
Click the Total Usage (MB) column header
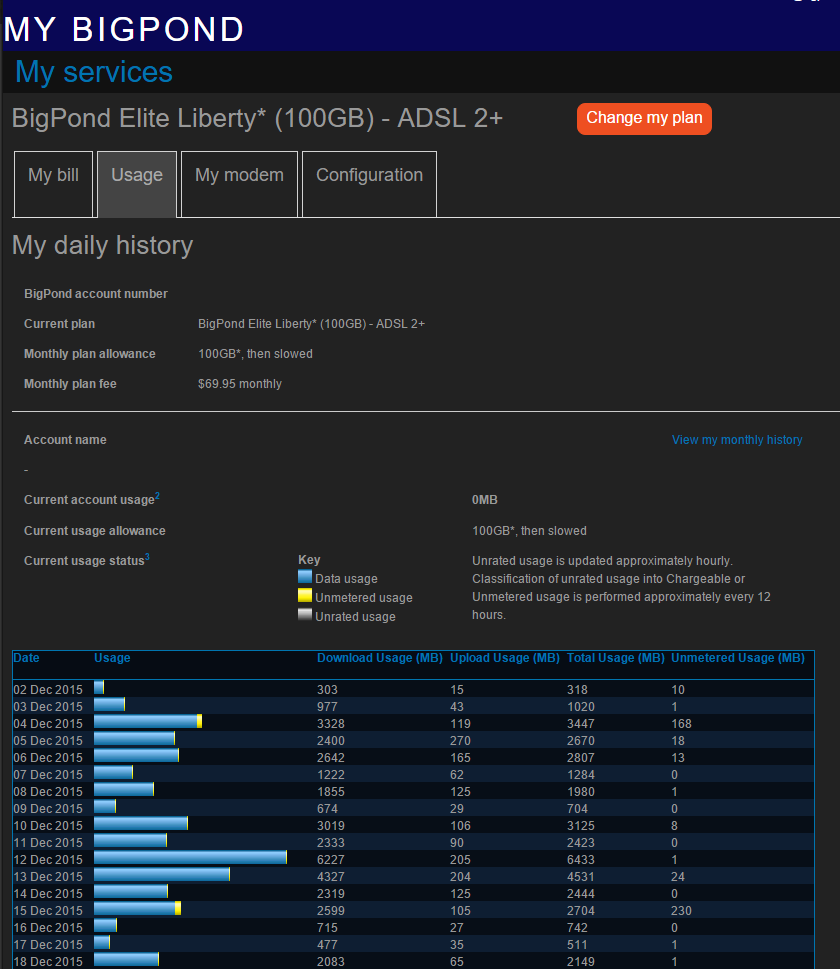click(x=615, y=658)
